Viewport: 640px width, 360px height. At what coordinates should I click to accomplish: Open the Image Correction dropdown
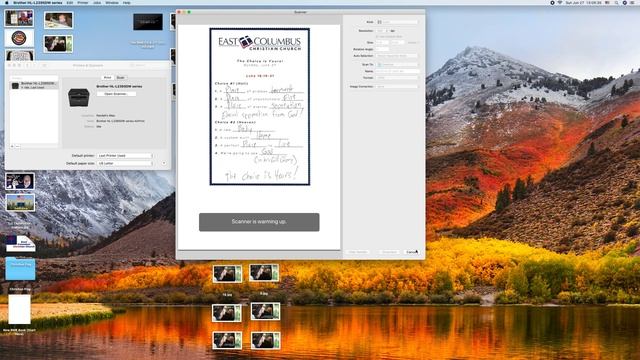pos(397,87)
